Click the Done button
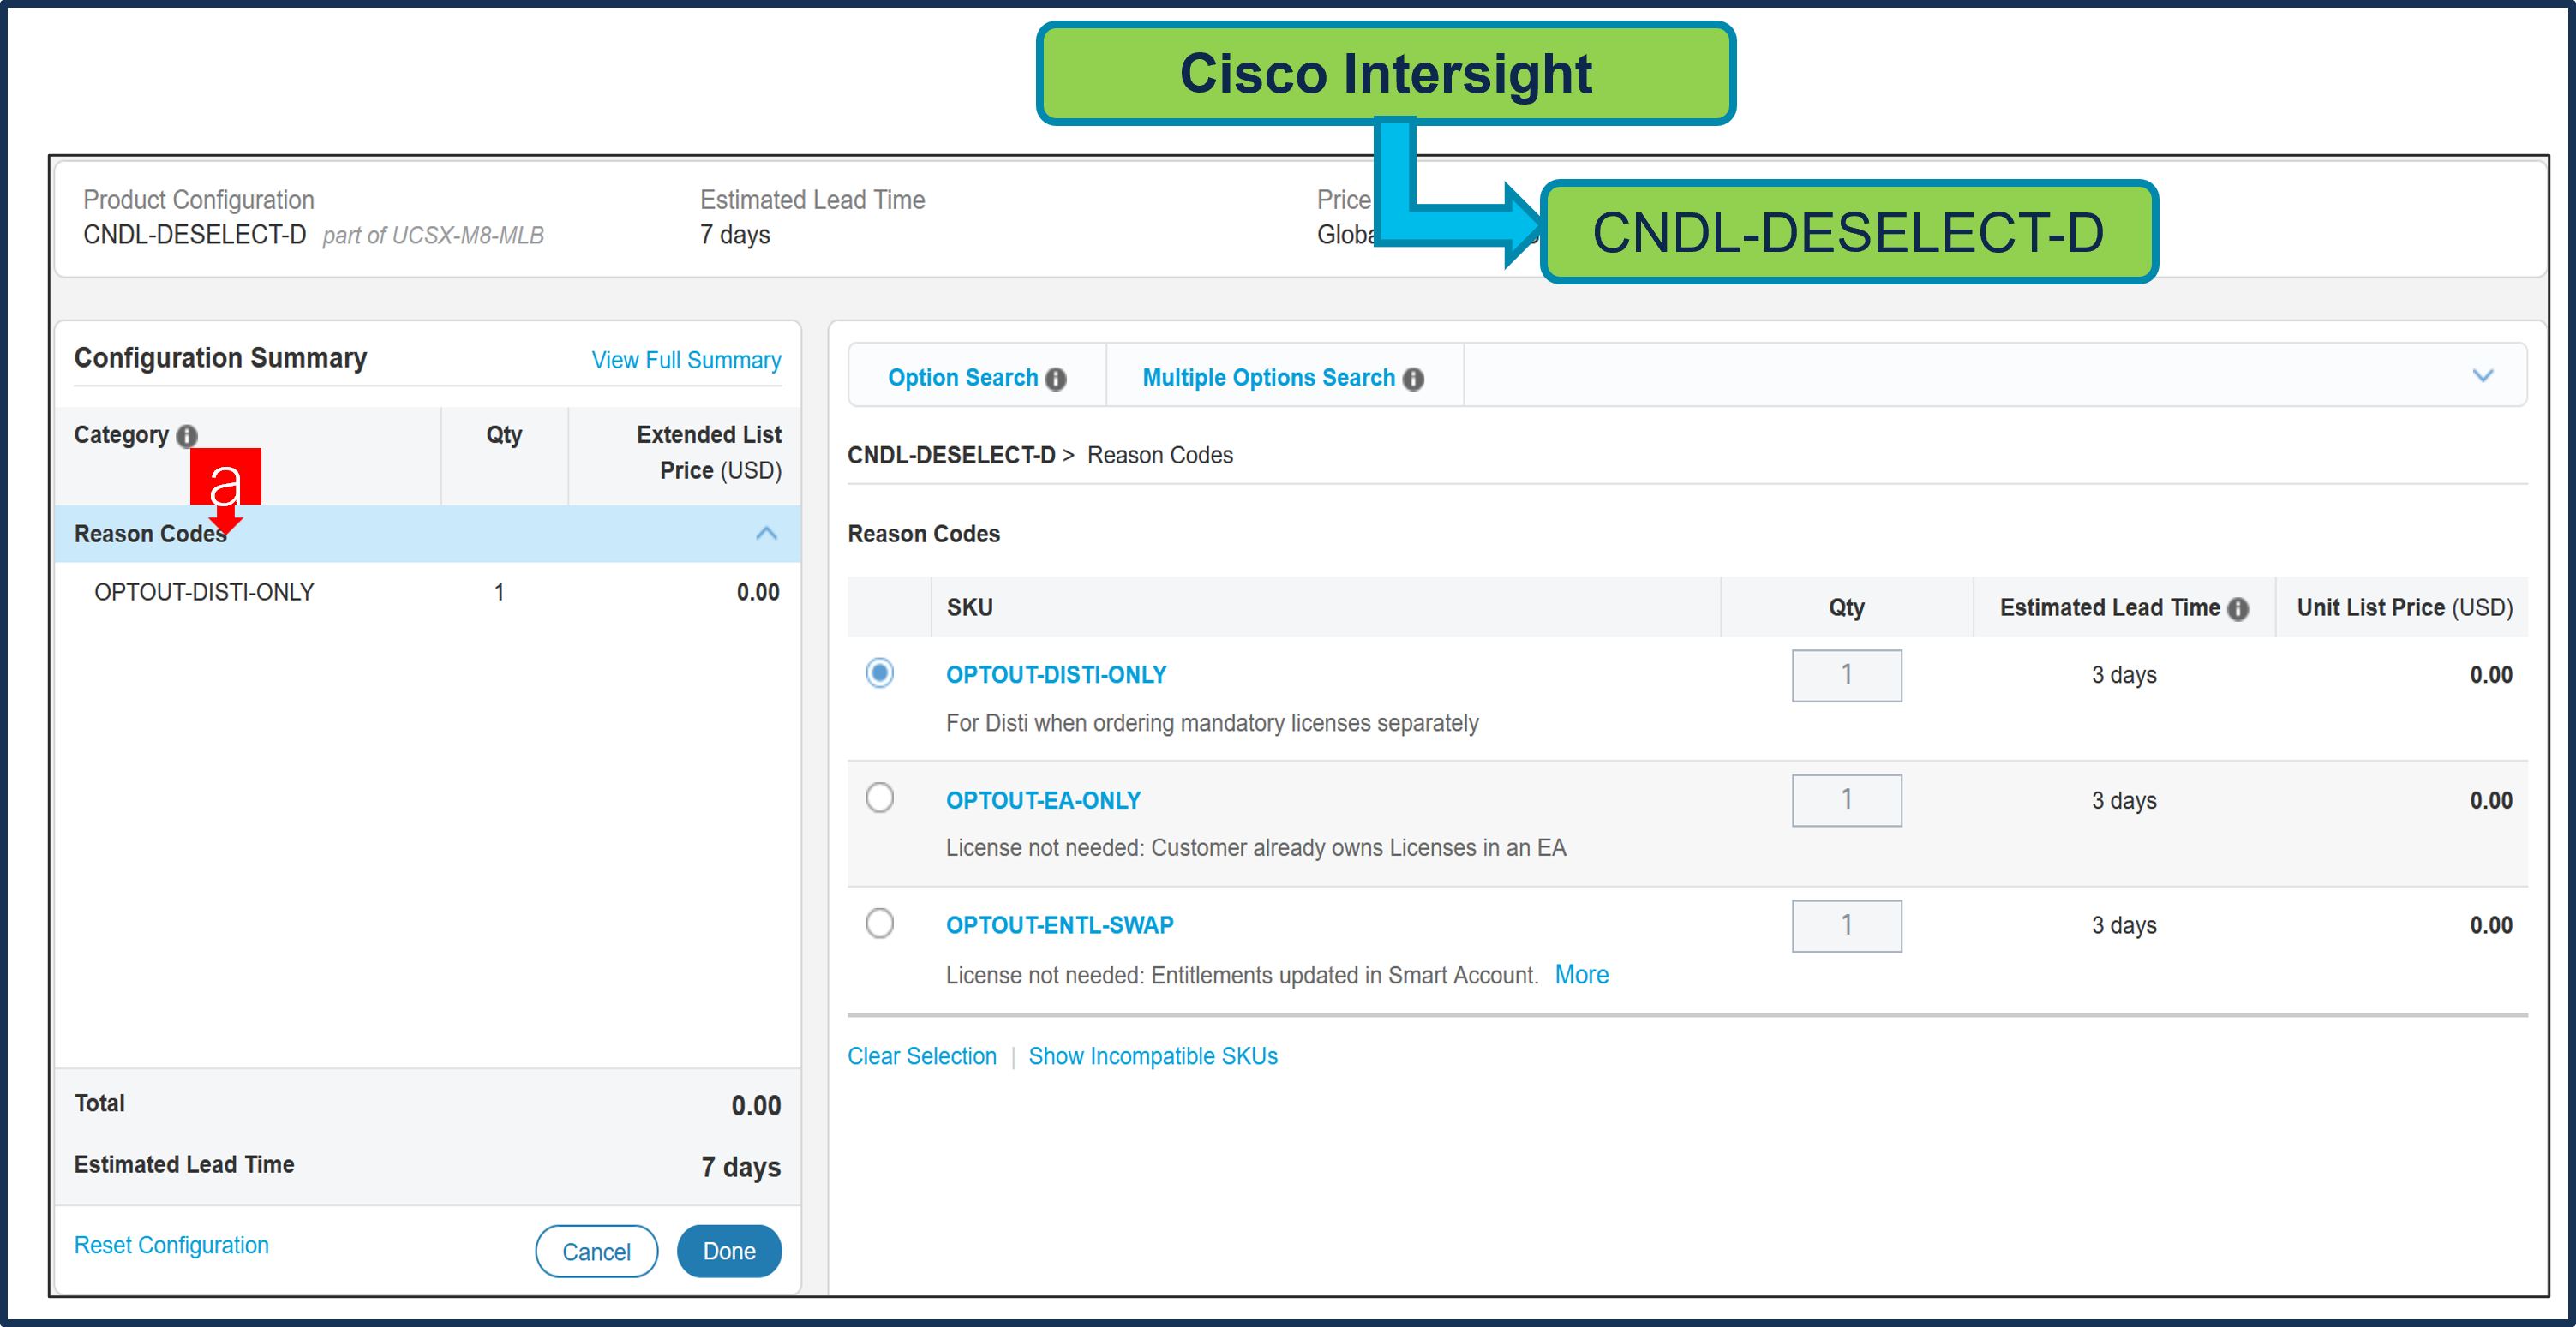Screen dimensions: 2576x1327 (729, 1251)
